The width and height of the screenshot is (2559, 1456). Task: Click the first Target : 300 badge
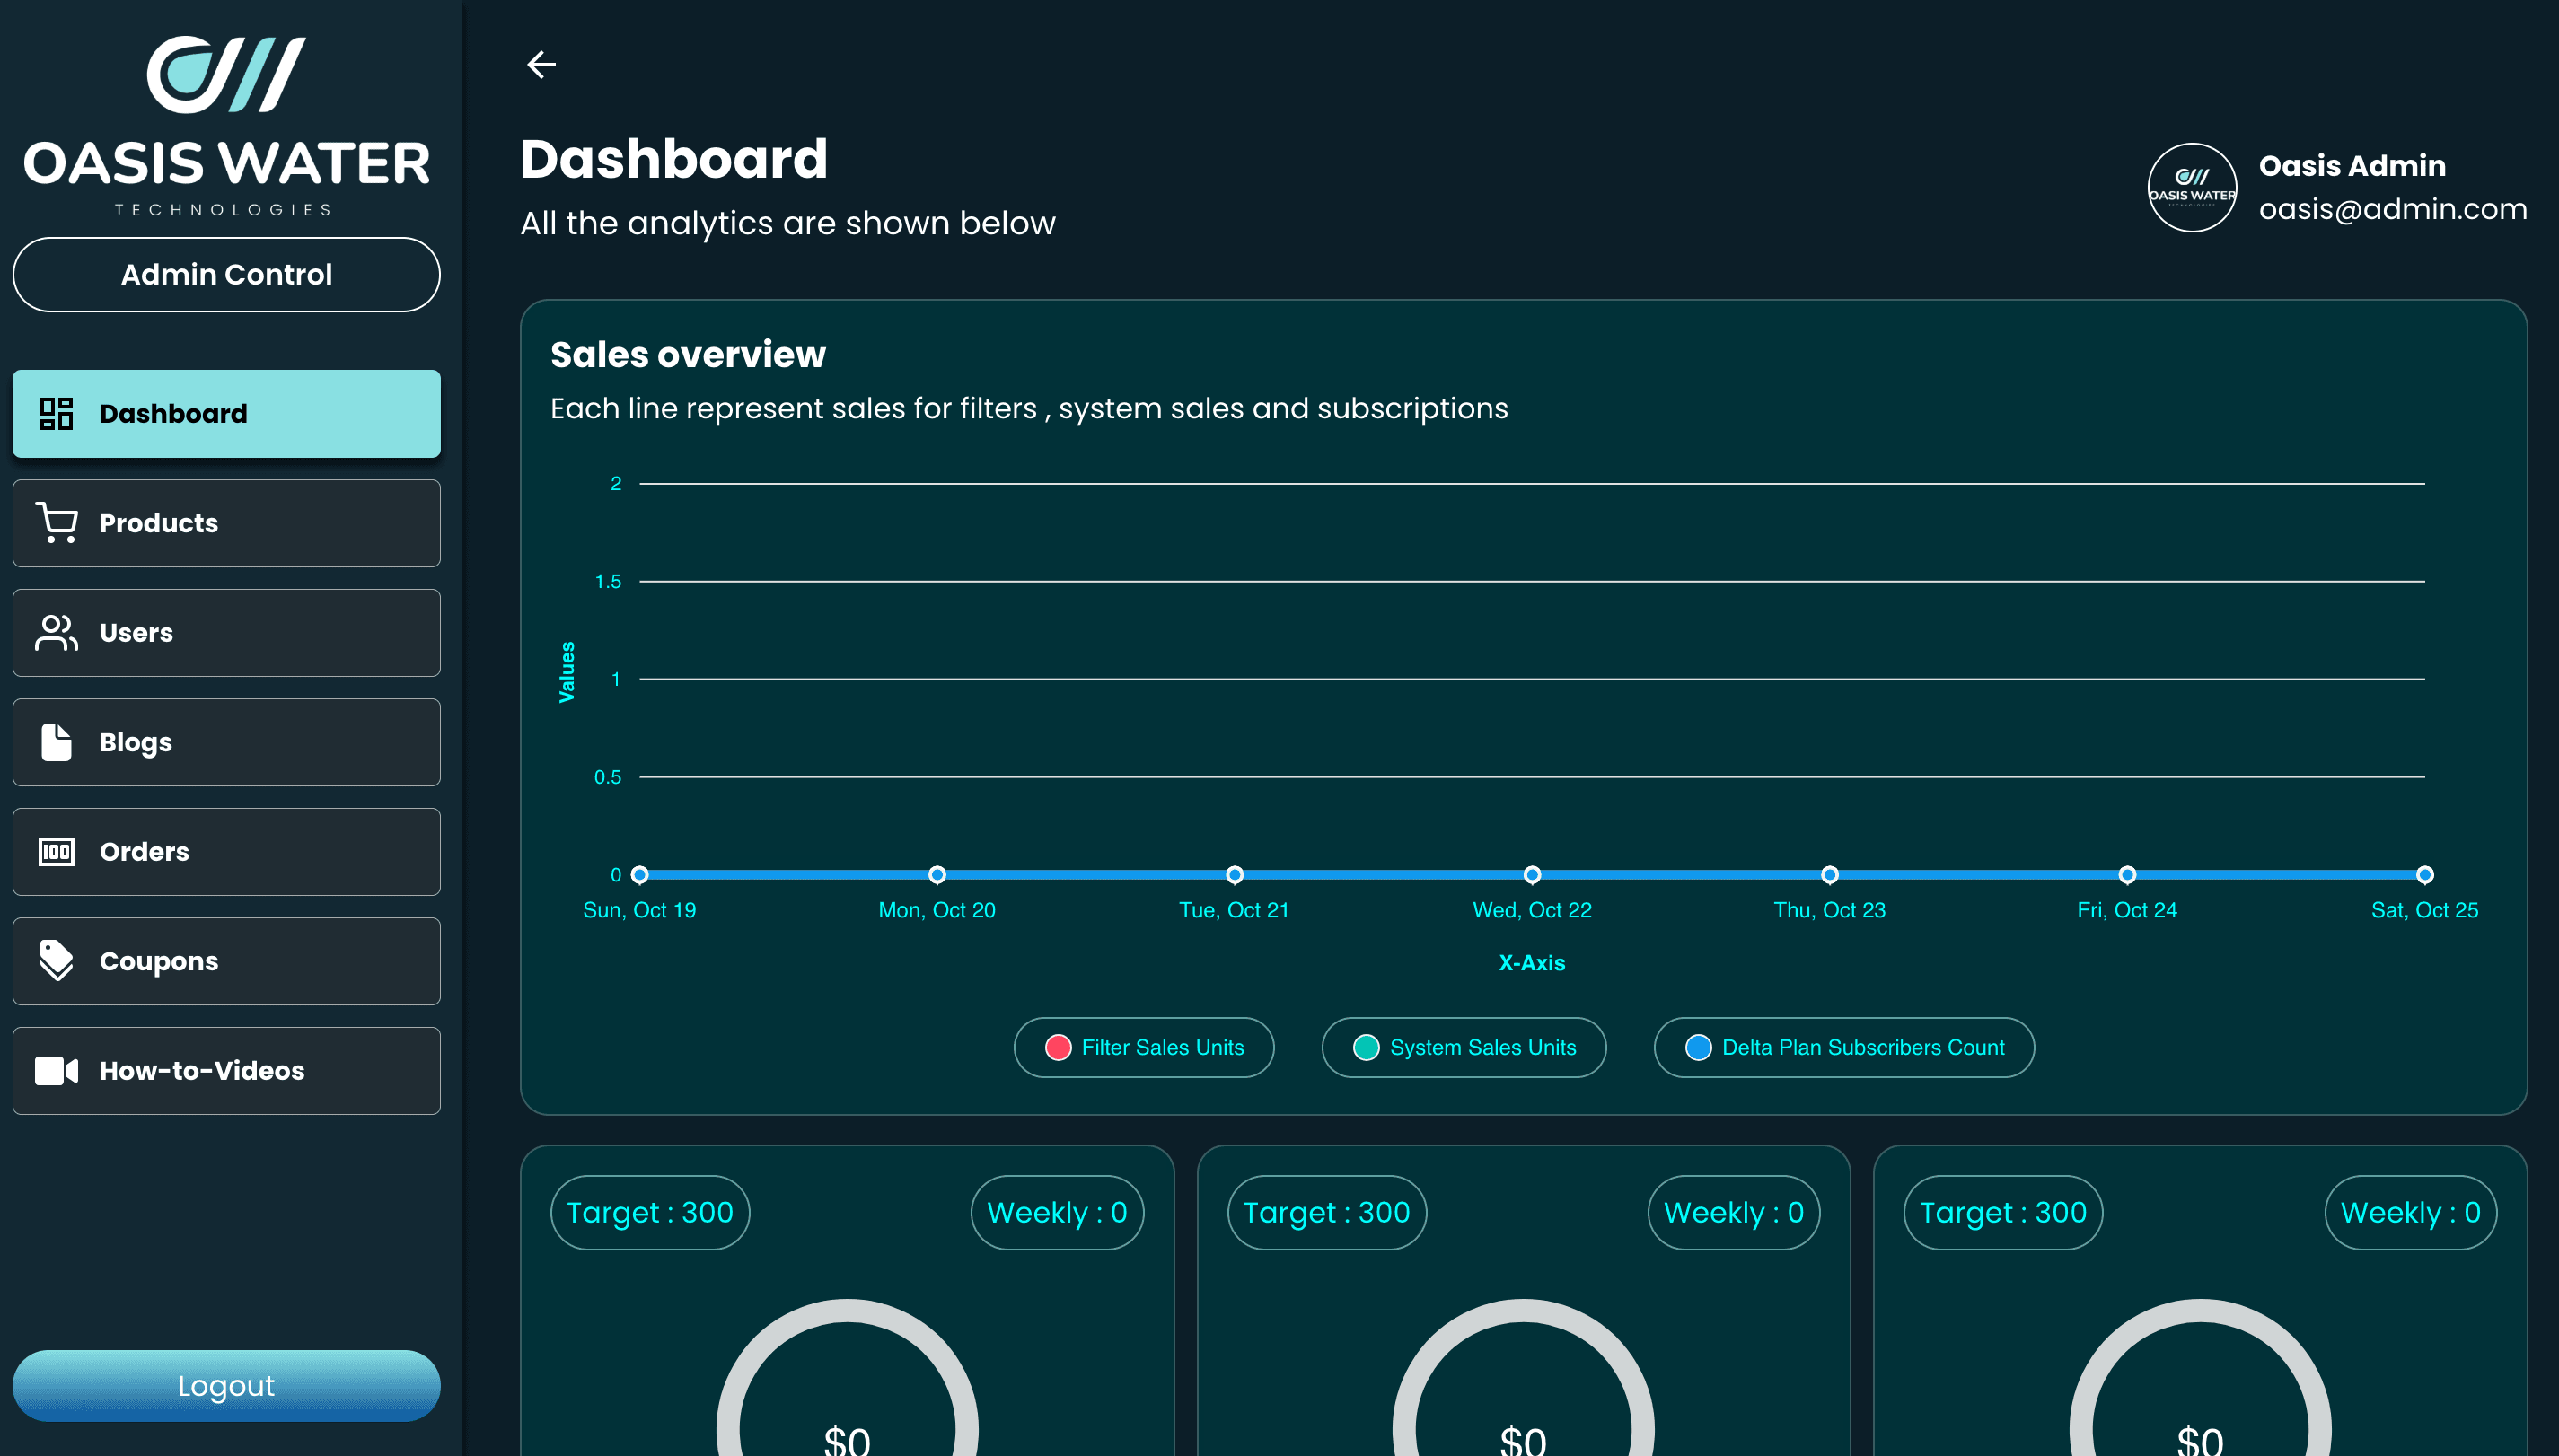(649, 1212)
